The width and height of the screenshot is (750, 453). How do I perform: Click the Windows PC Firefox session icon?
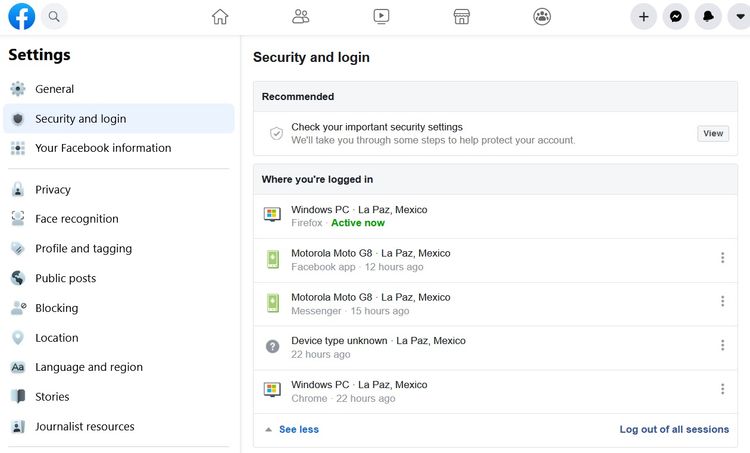point(272,215)
